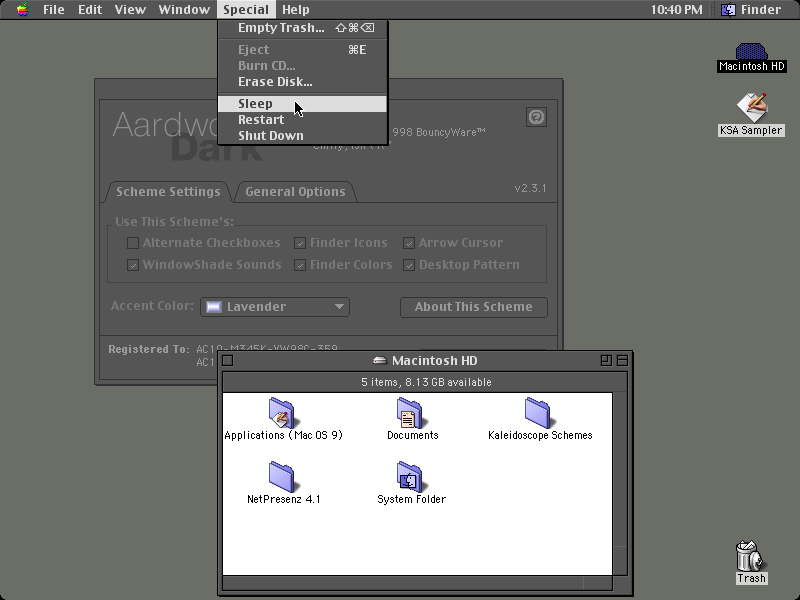Open the Accent Color Lavender dropdown
Viewport: 800px width, 600px height.
(x=275, y=307)
